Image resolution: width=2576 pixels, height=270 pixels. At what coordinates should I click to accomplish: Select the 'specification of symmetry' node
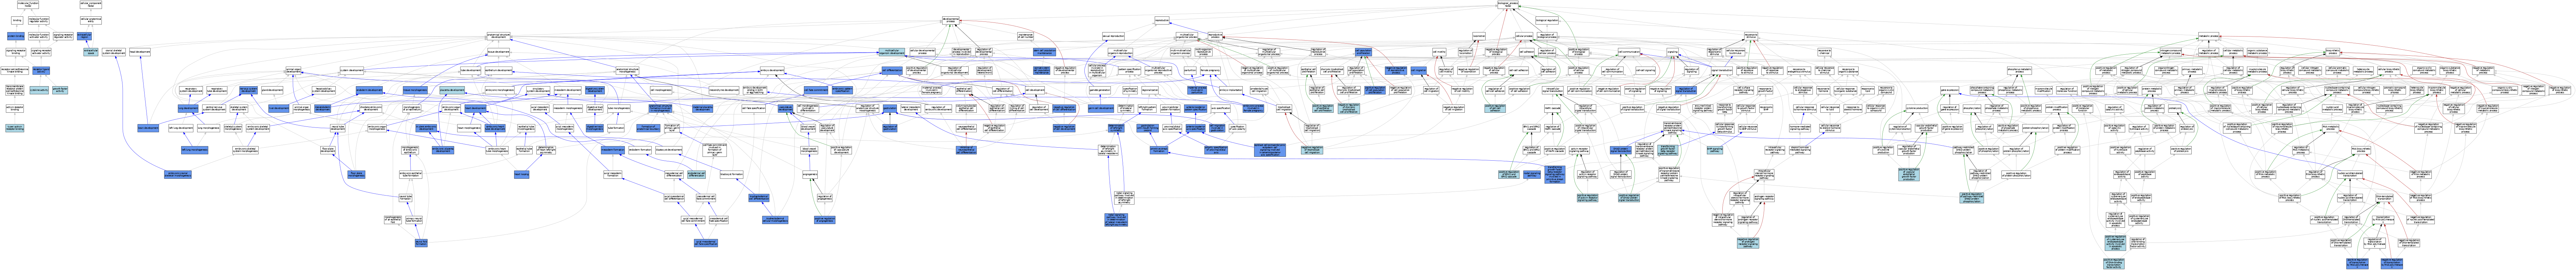[x=1130, y=90]
